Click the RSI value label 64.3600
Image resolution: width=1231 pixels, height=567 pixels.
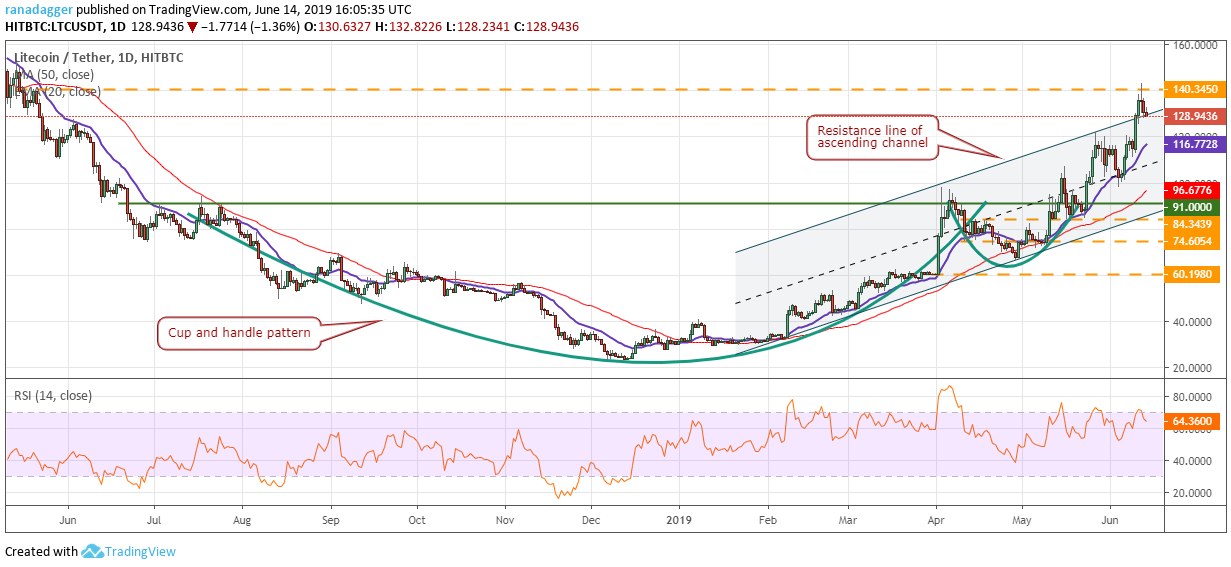click(x=1195, y=422)
